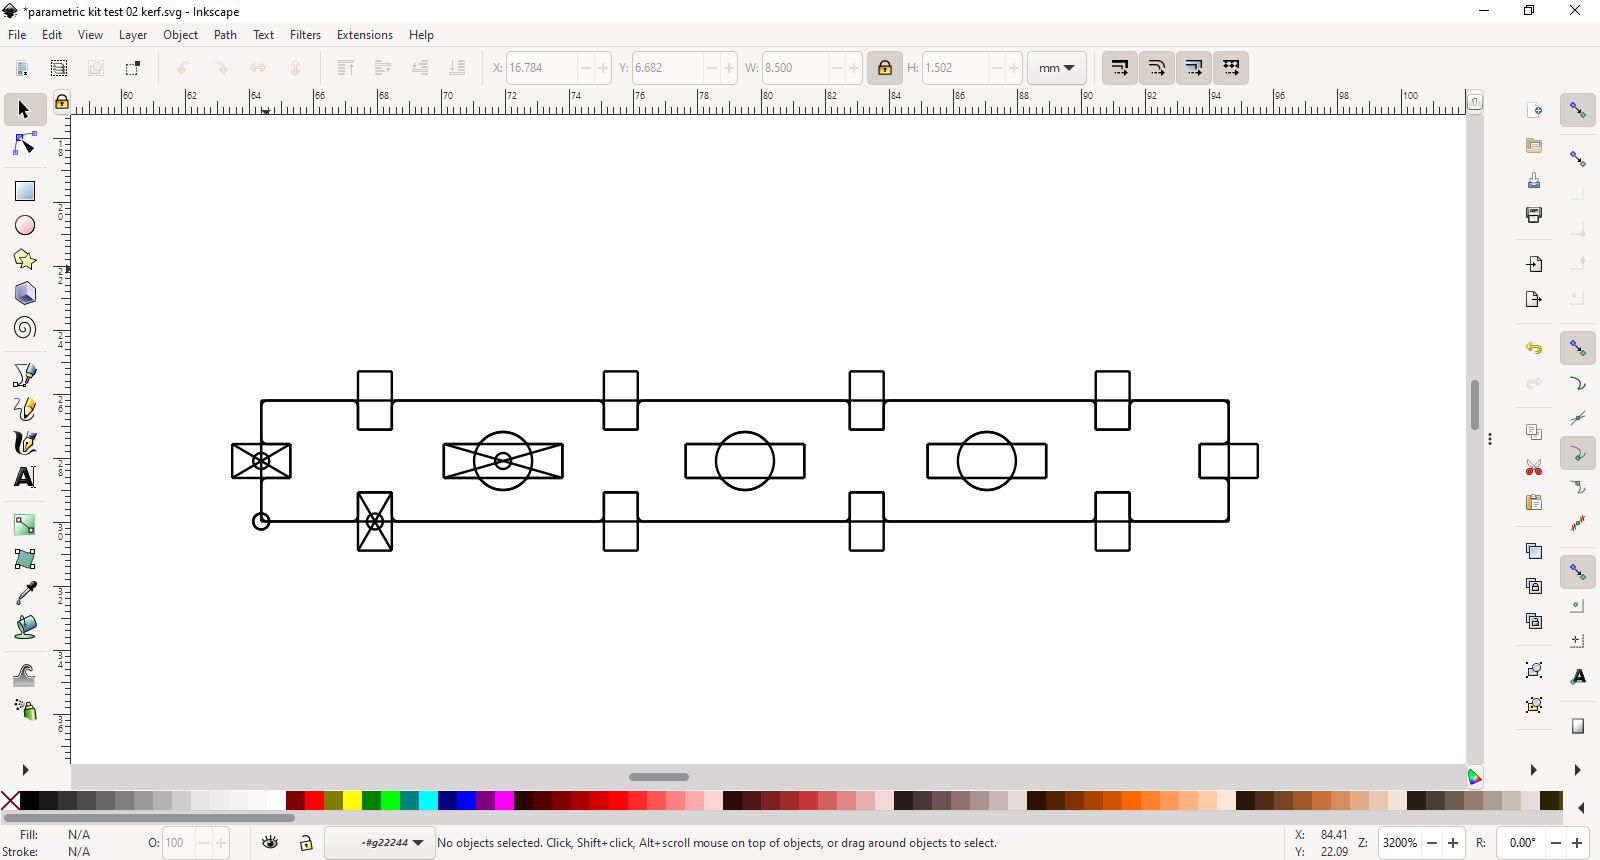Open the mm units dropdown
This screenshot has height=860, width=1600.
click(1057, 68)
